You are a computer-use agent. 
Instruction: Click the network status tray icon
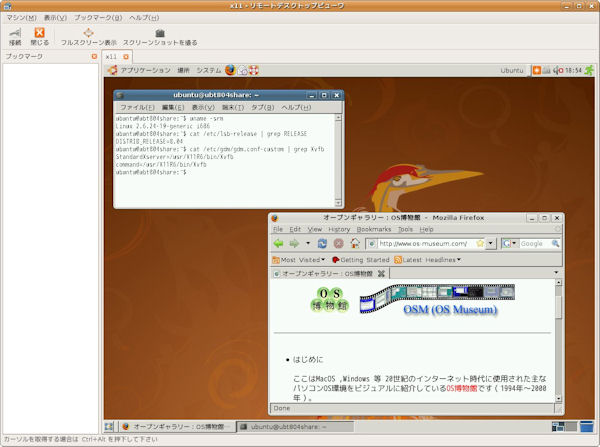(x=546, y=70)
